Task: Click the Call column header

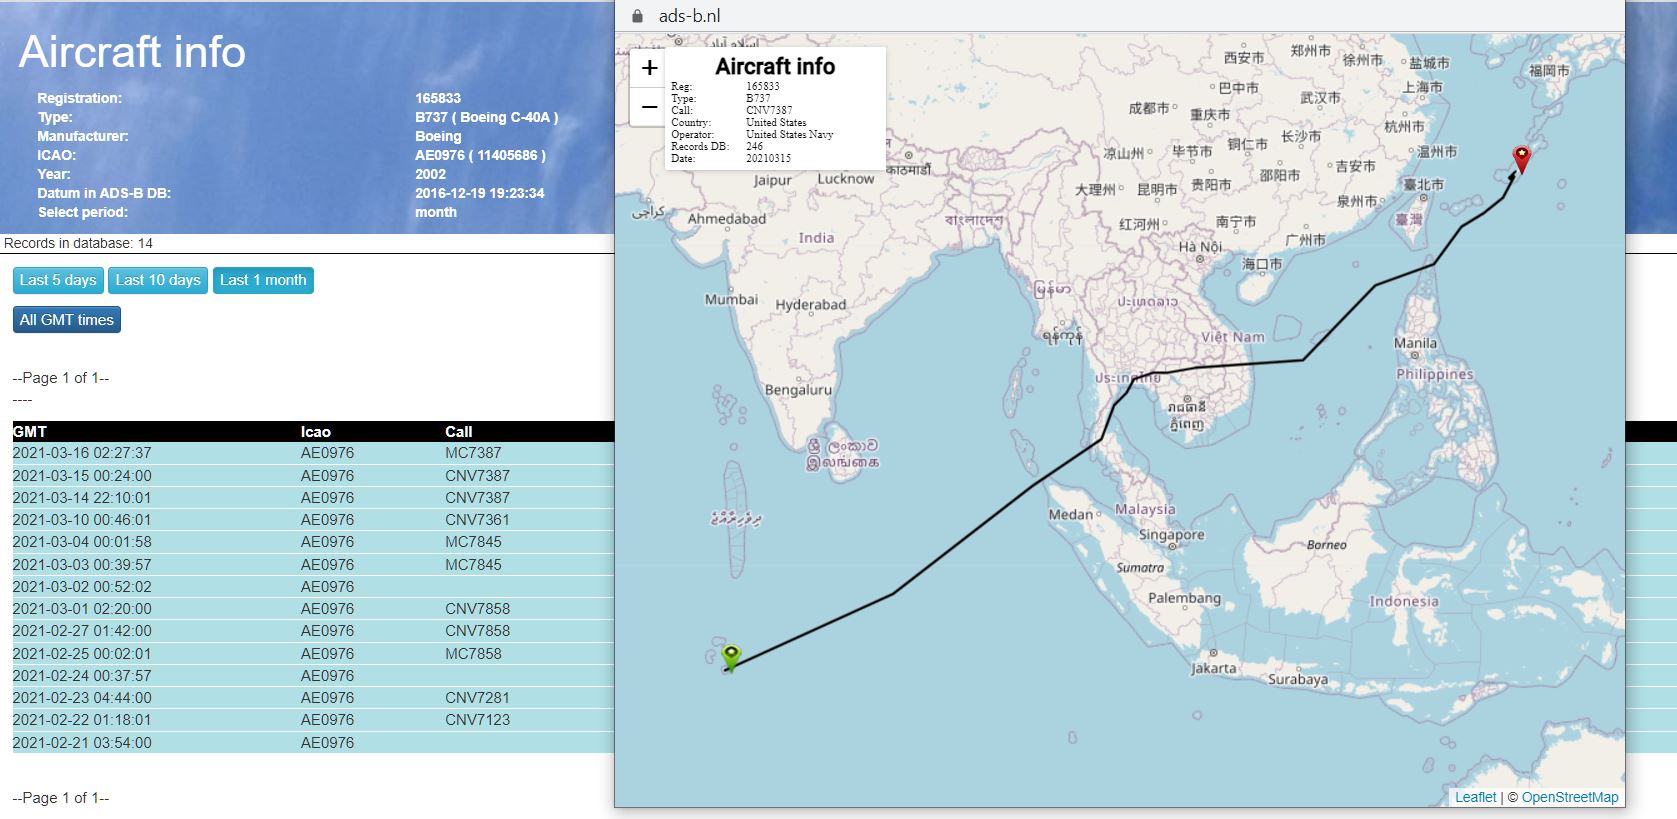Action: [x=459, y=432]
